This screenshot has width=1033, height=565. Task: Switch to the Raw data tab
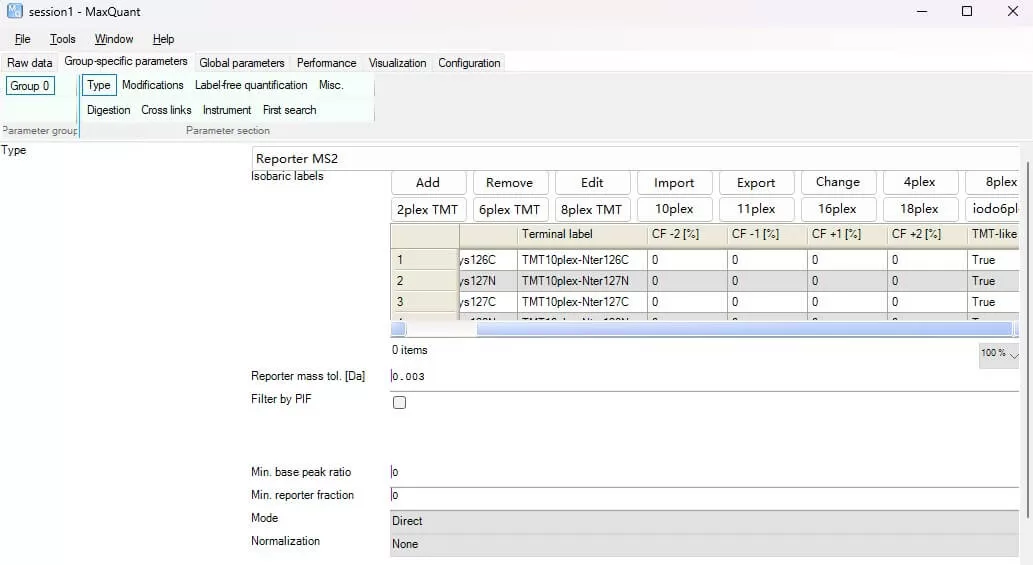30,63
